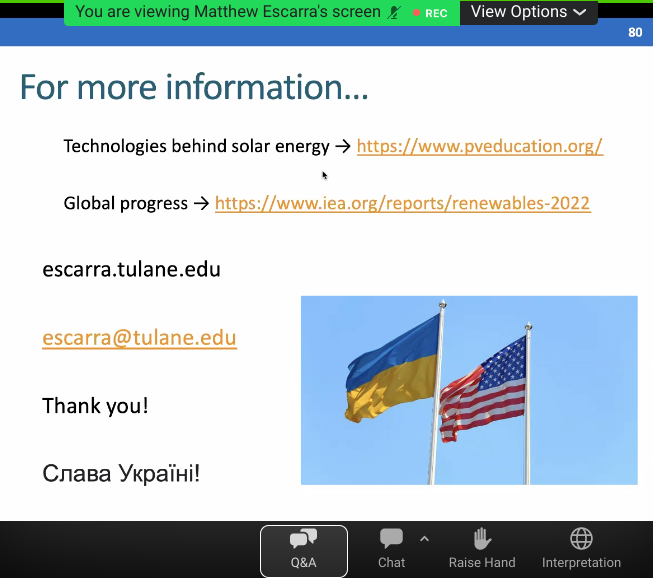Open the Chat window
The width and height of the screenshot is (653, 578).
(x=391, y=550)
